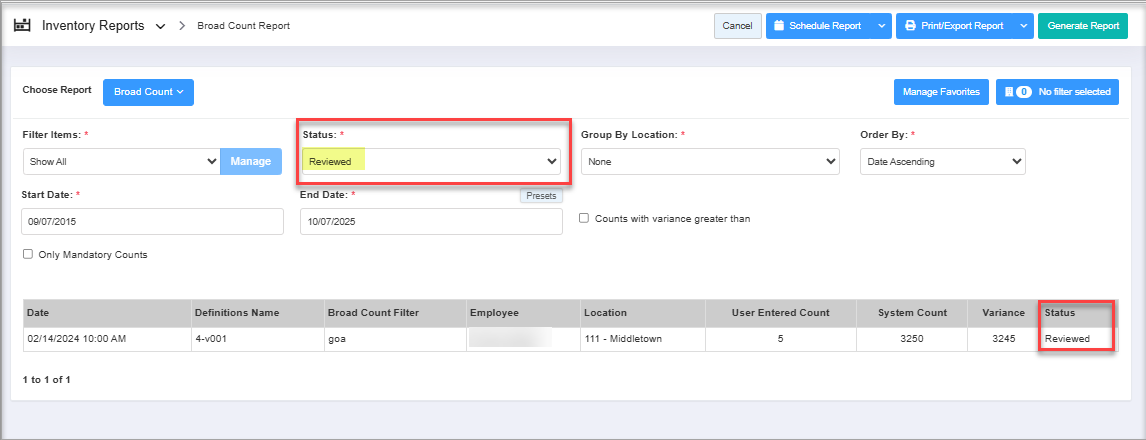The width and height of the screenshot is (1146, 440).
Task: Click the Inventory Reports factory icon
Action: click(22, 25)
